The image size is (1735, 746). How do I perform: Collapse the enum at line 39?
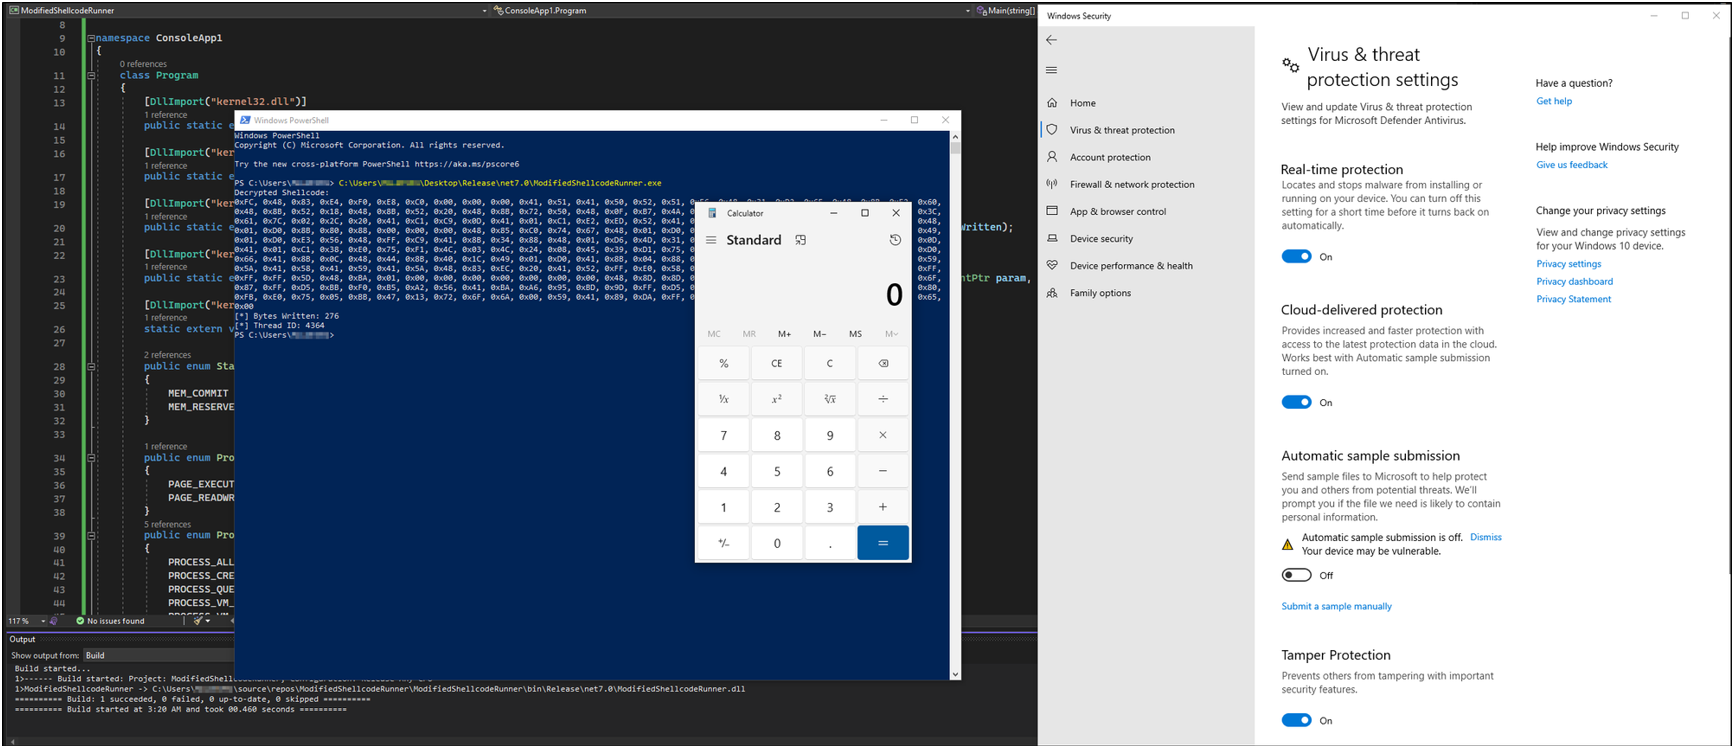point(91,535)
